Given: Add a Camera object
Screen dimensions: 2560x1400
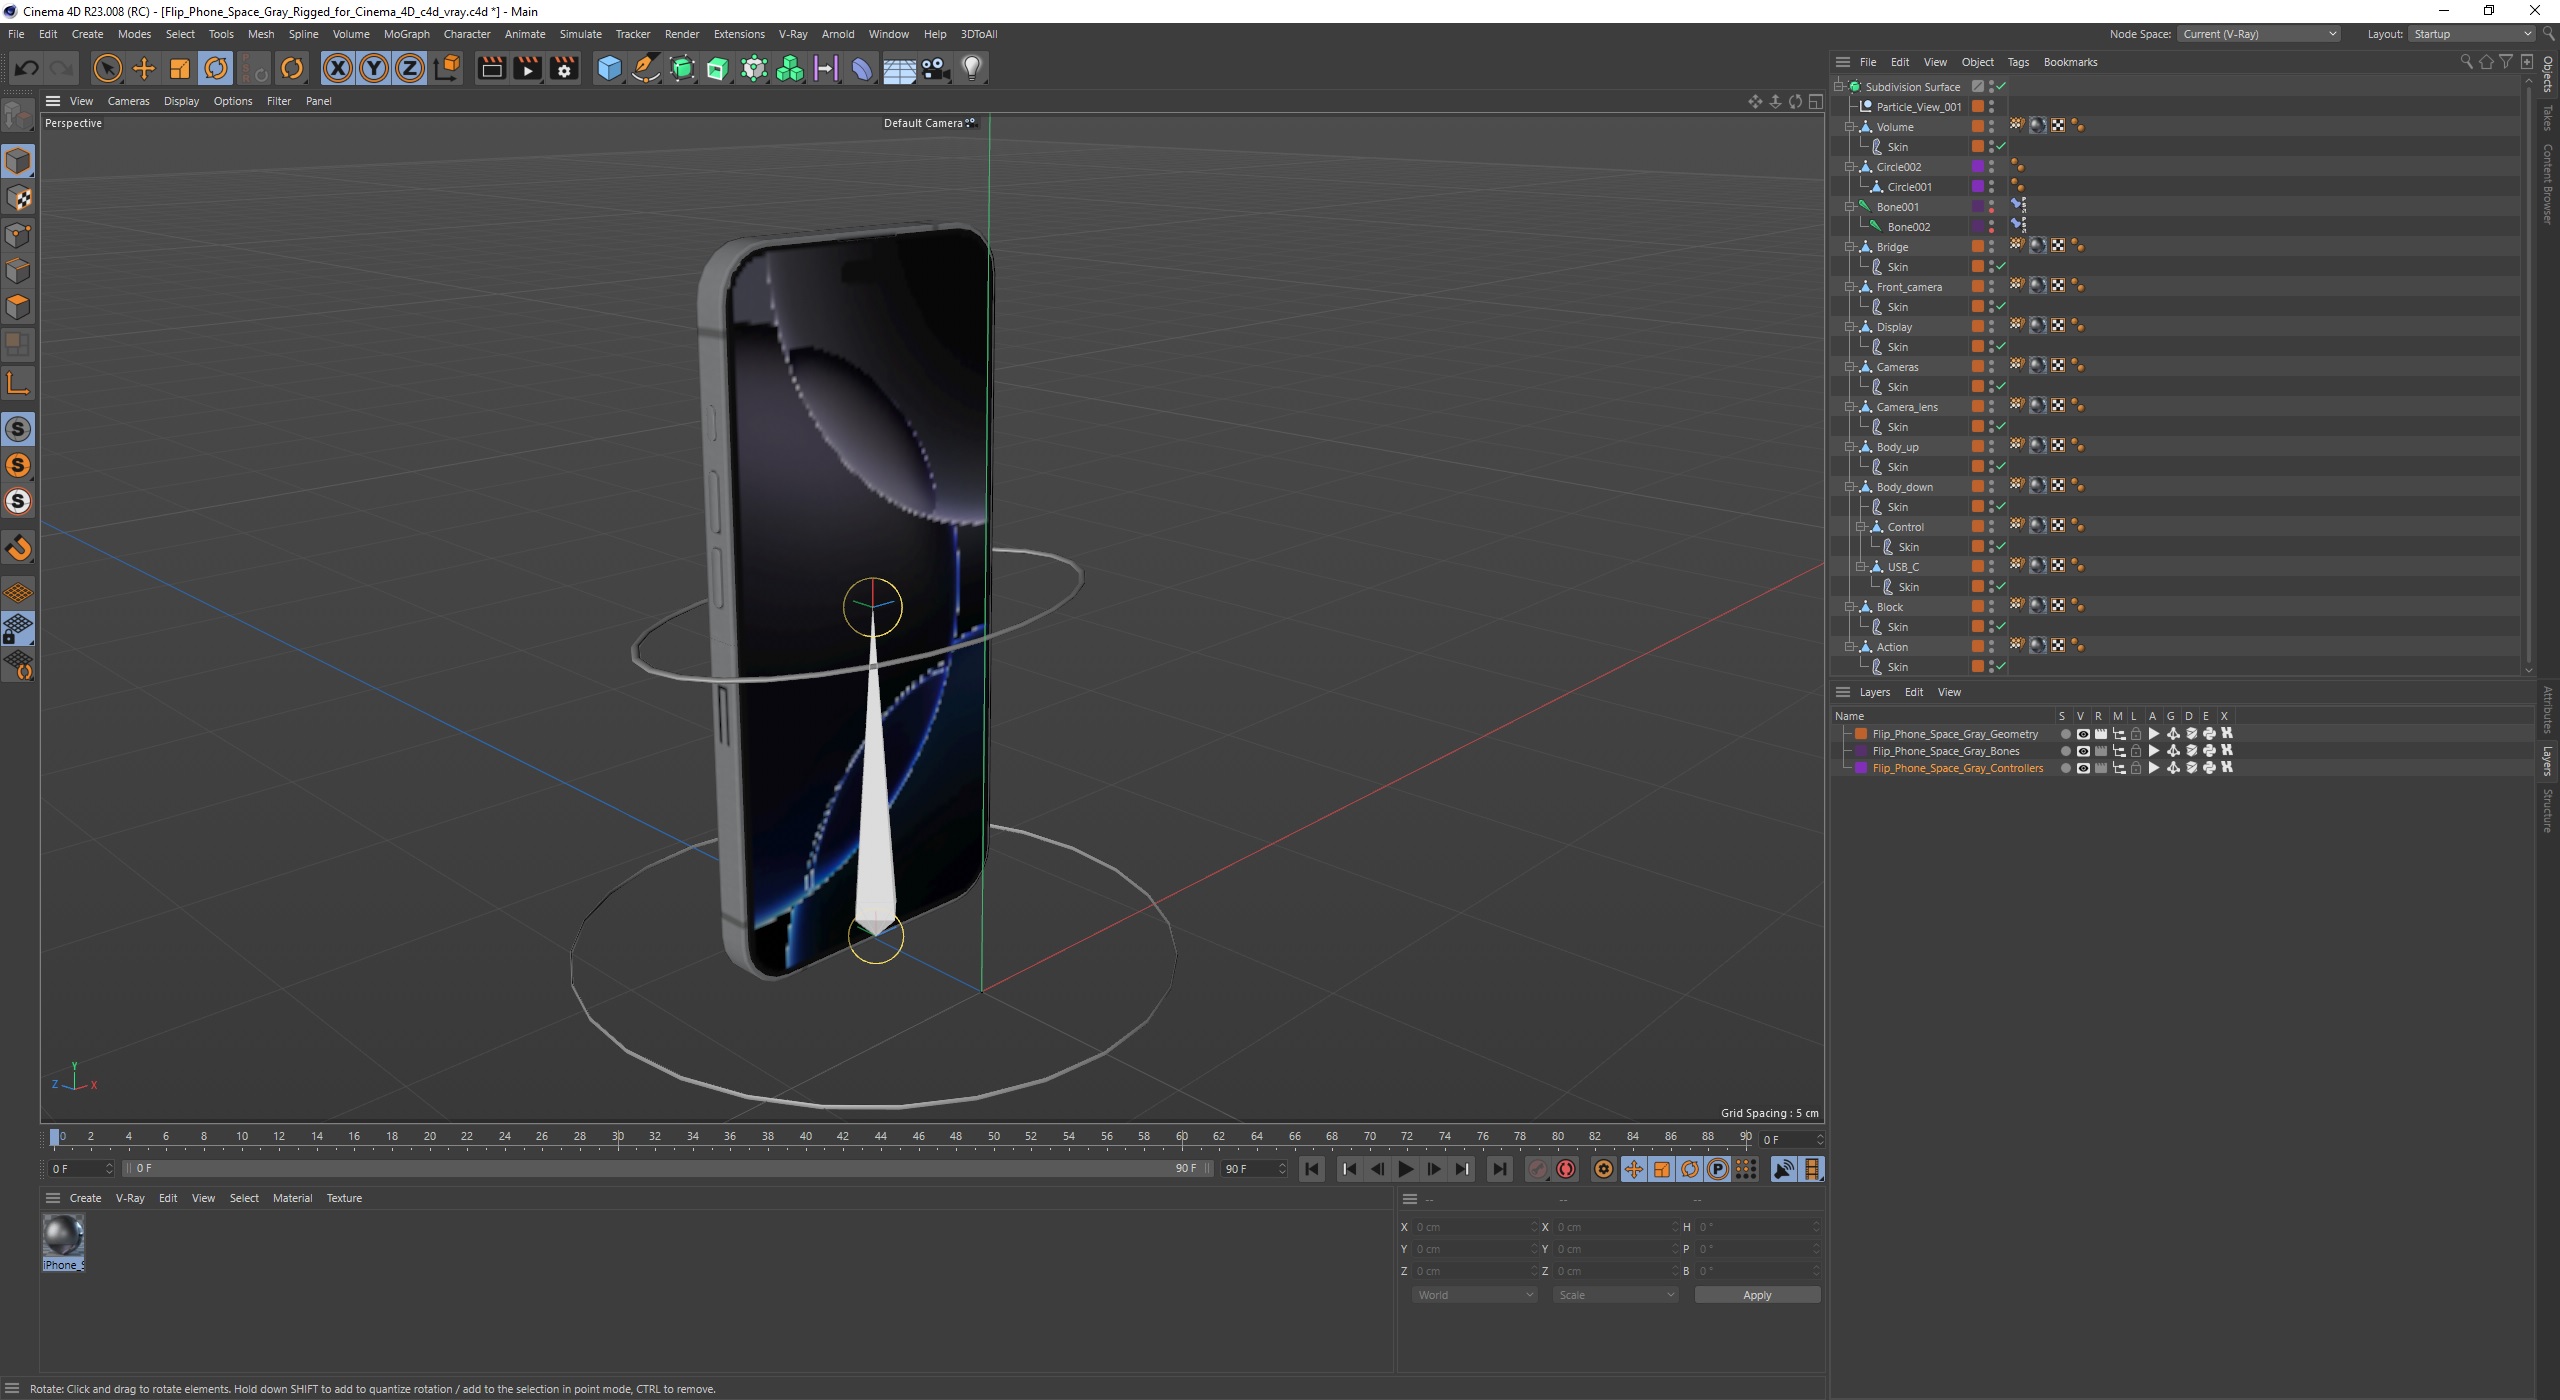Looking at the screenshot, I should [935, 68].
